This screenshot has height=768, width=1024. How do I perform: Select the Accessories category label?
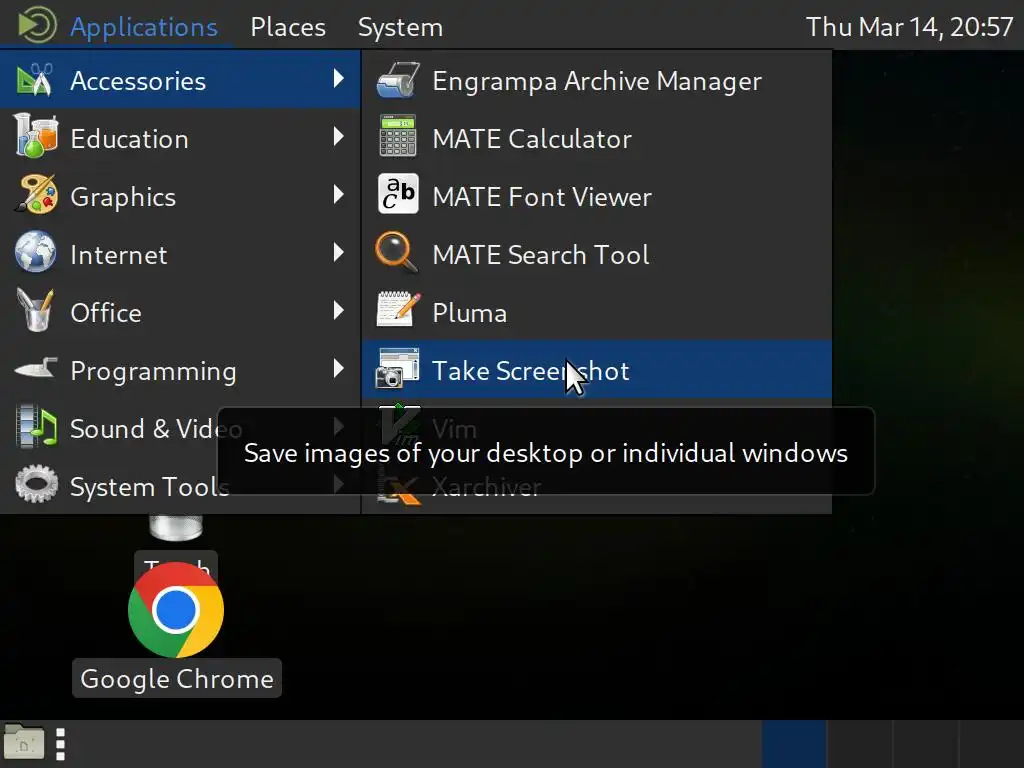point(138,81)
